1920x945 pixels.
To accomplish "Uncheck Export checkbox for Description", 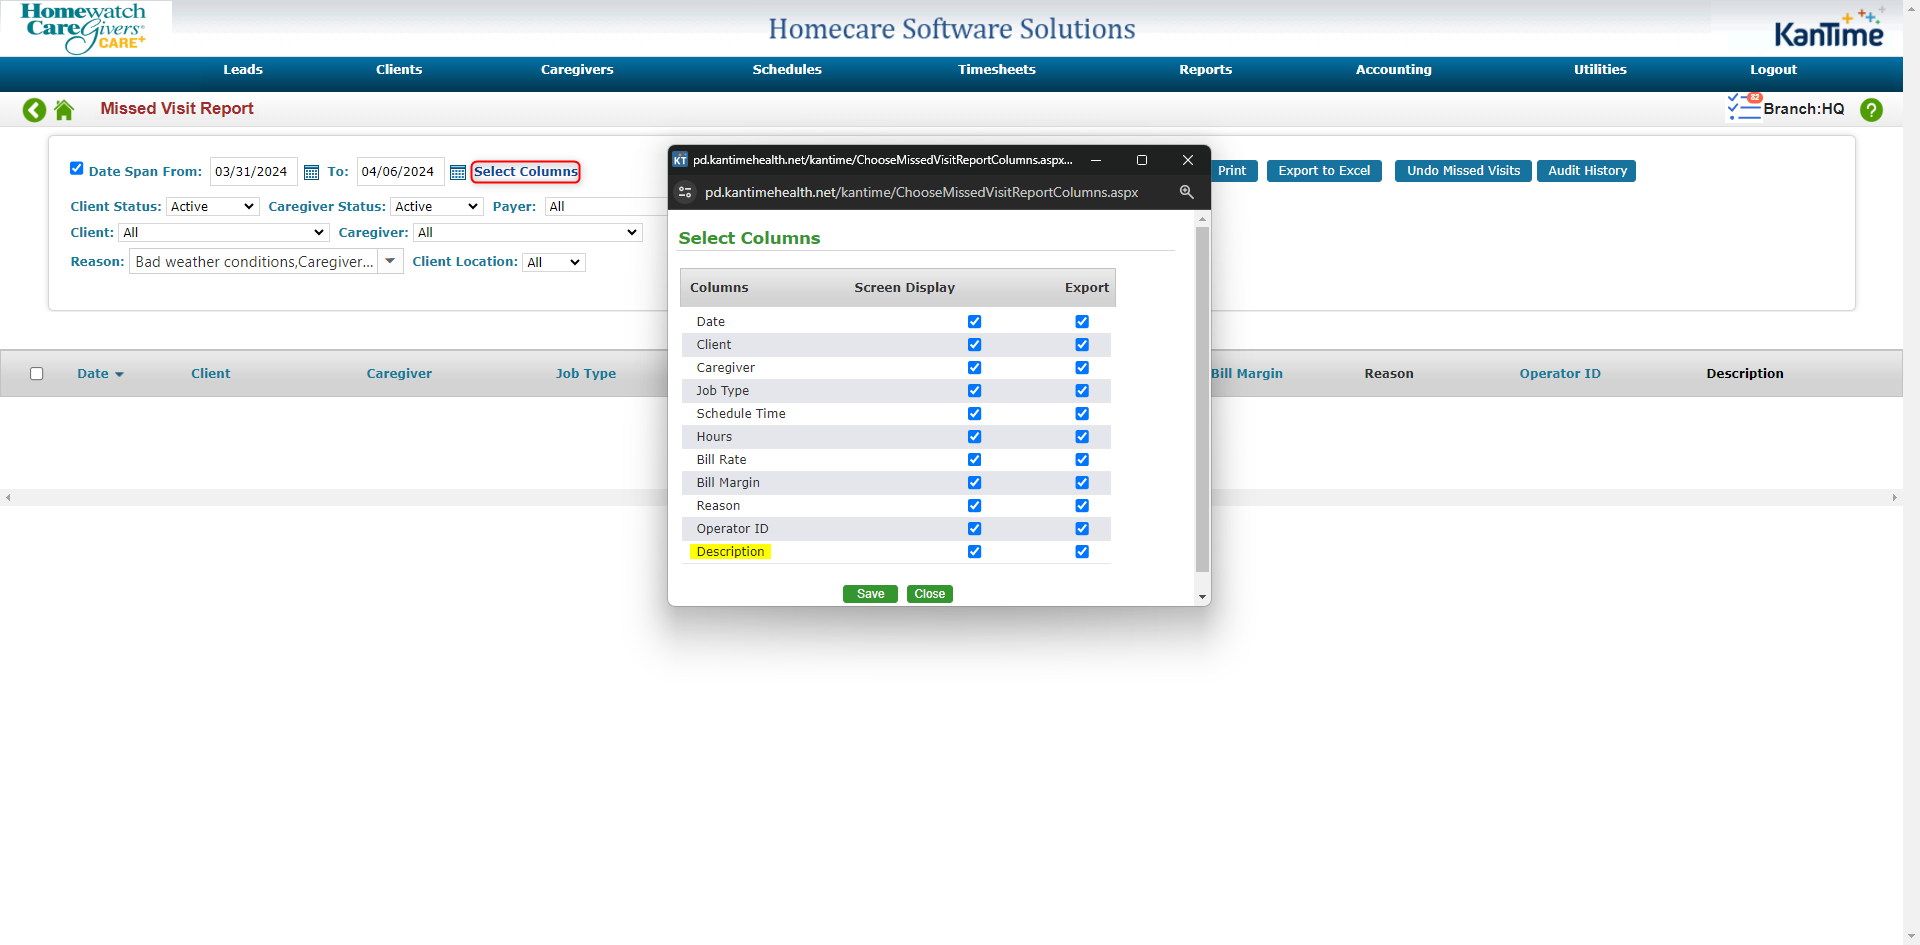I will pyautogui.click(x=1082, y=552).
